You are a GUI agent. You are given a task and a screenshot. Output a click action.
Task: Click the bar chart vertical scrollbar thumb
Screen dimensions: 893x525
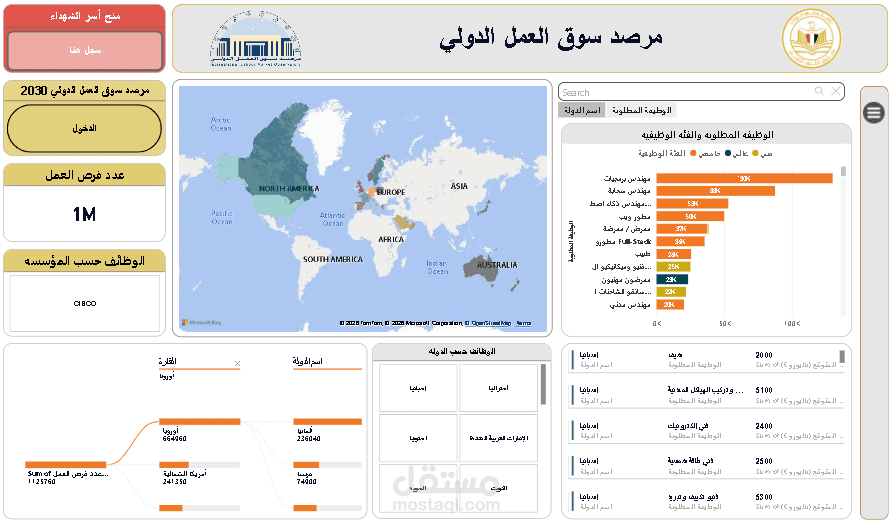click(x=843, y=171)
